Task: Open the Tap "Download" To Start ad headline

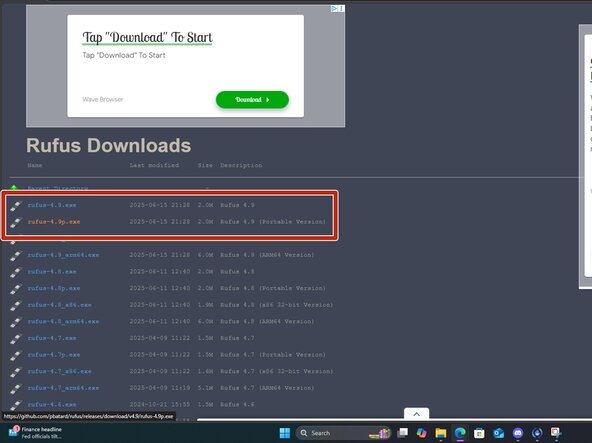Action: point(147,37)
